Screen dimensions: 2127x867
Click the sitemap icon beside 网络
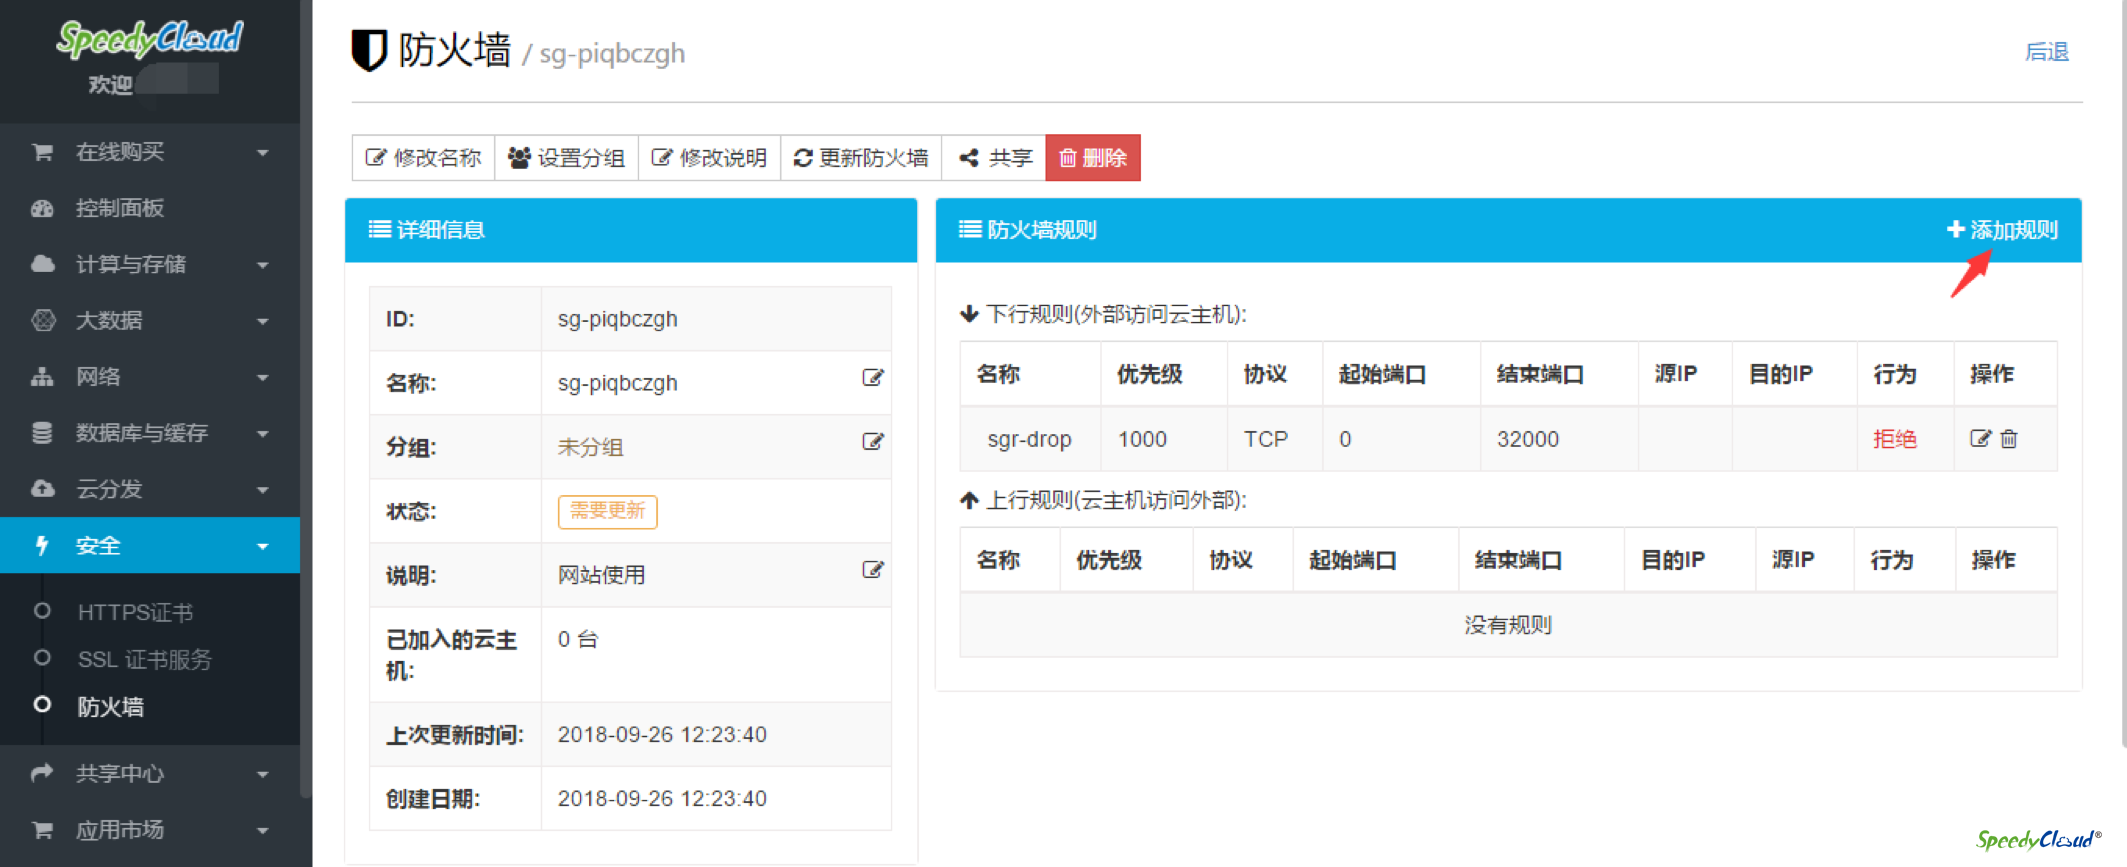click(x=42, y=377)
